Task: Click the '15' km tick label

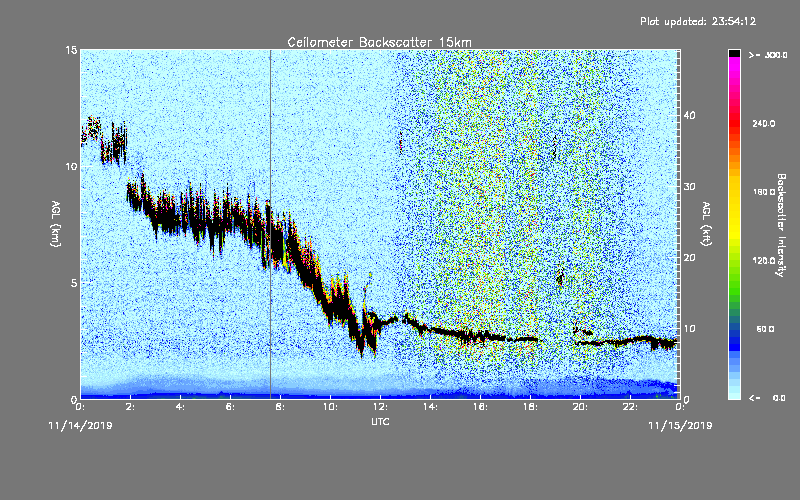Action: (71, 50)
